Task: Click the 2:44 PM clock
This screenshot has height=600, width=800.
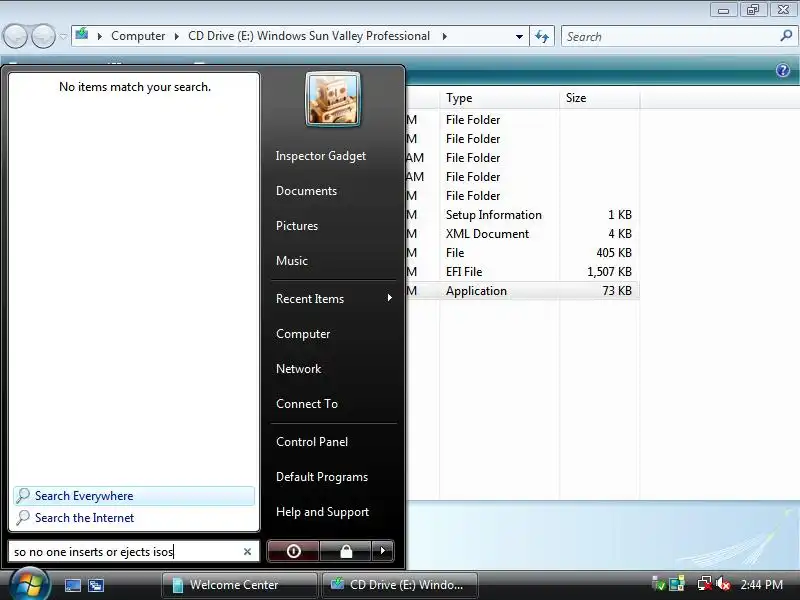Action: coord(762,585)
